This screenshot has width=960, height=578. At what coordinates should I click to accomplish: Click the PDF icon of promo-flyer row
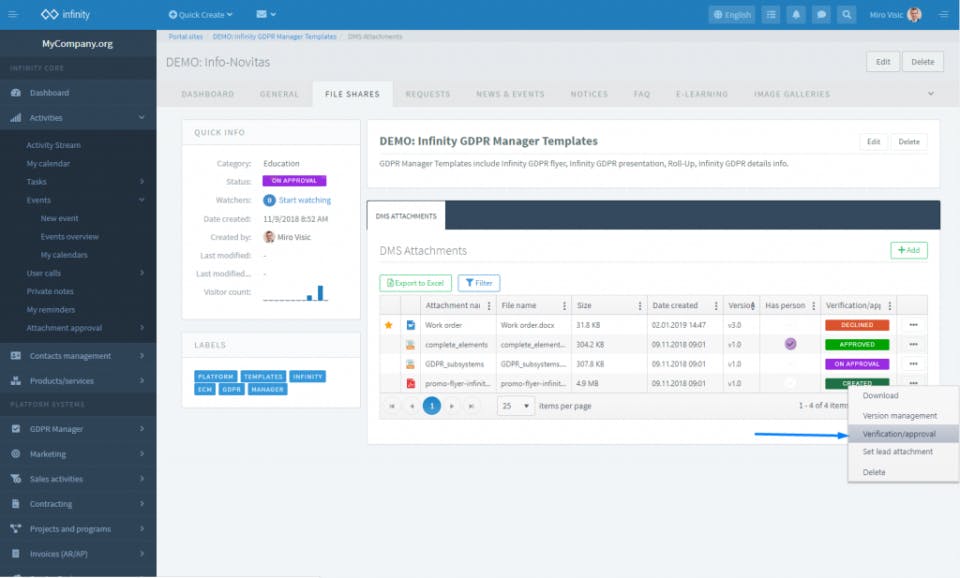pos(411,384)
